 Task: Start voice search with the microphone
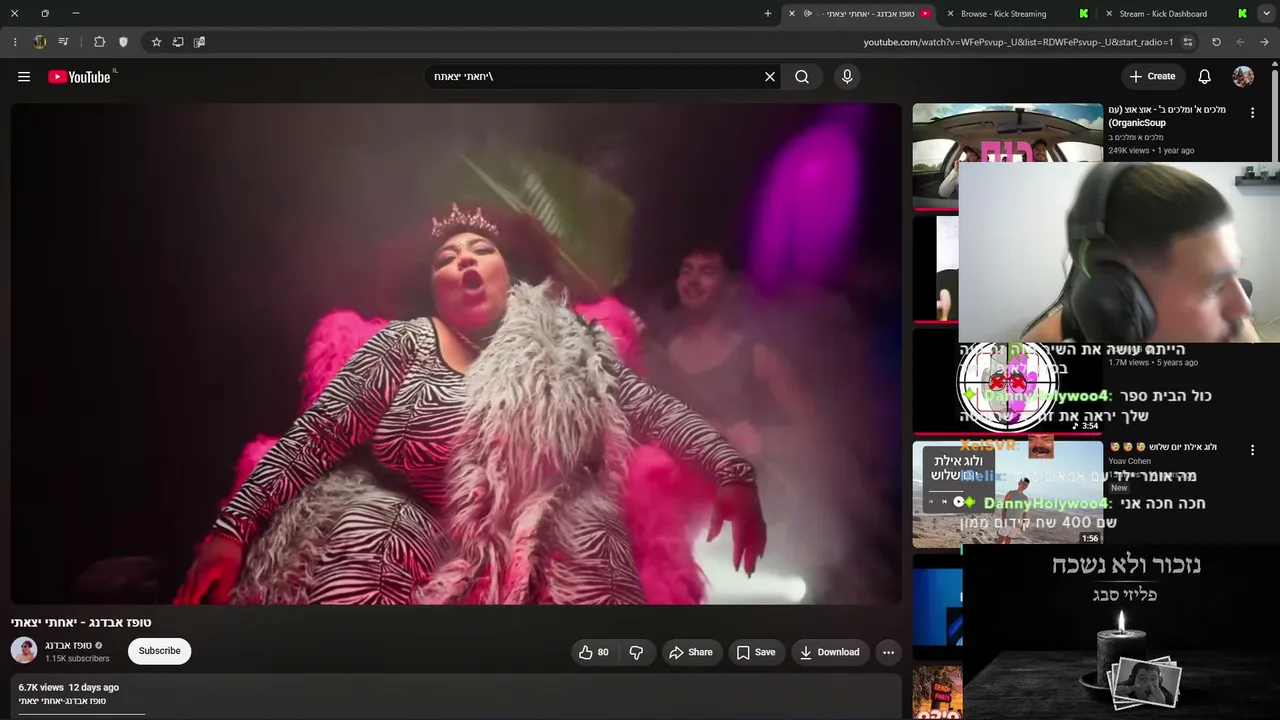click(x=847, y=77)
